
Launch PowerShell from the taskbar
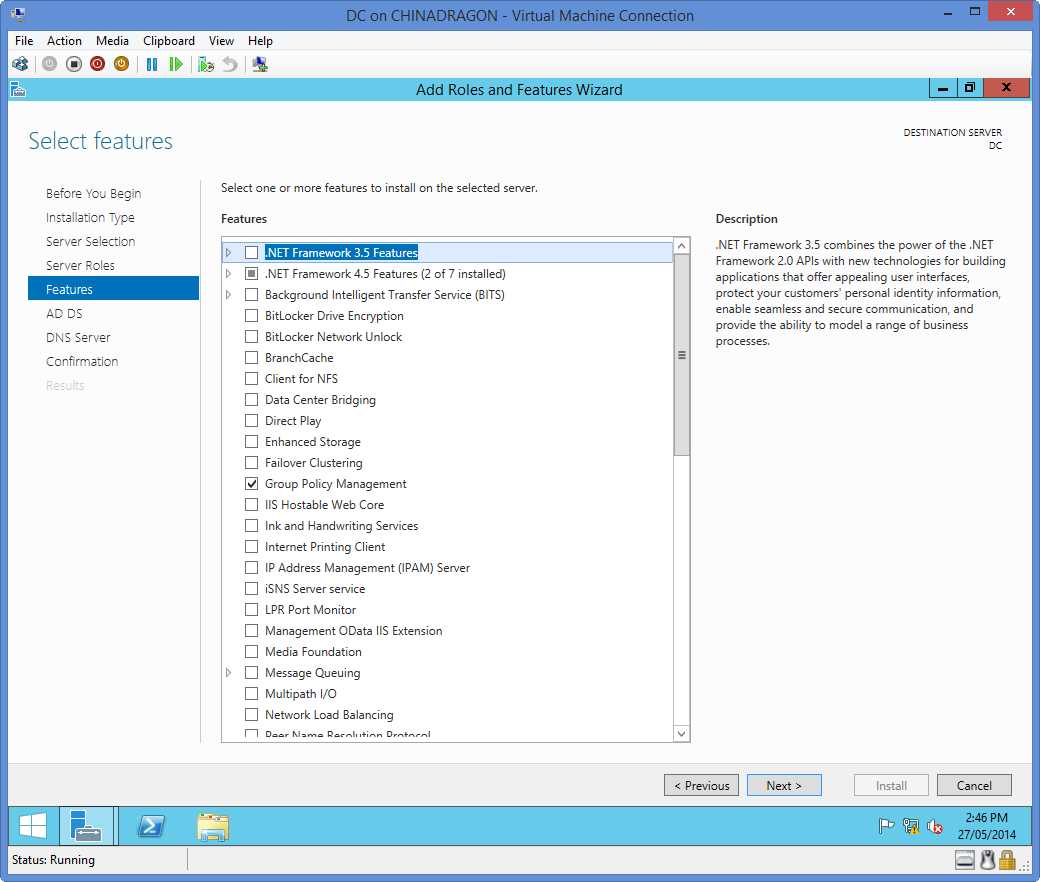(x=151, y=826)
